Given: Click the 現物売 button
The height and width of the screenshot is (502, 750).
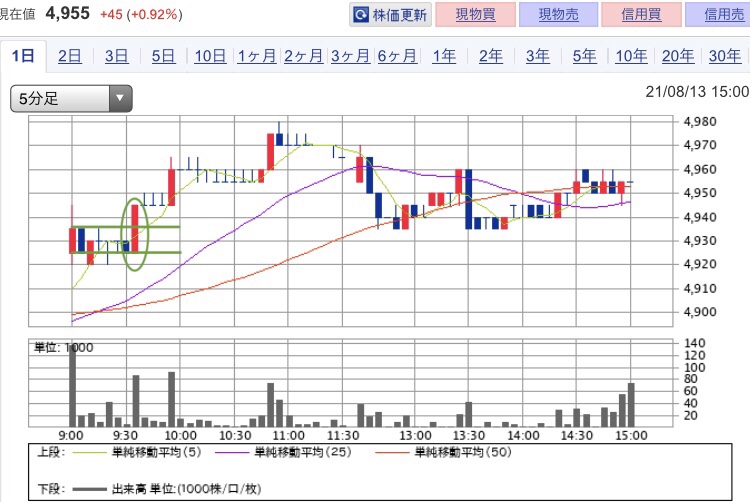Looking at the screenshot, I should click(x=558, y=15).
